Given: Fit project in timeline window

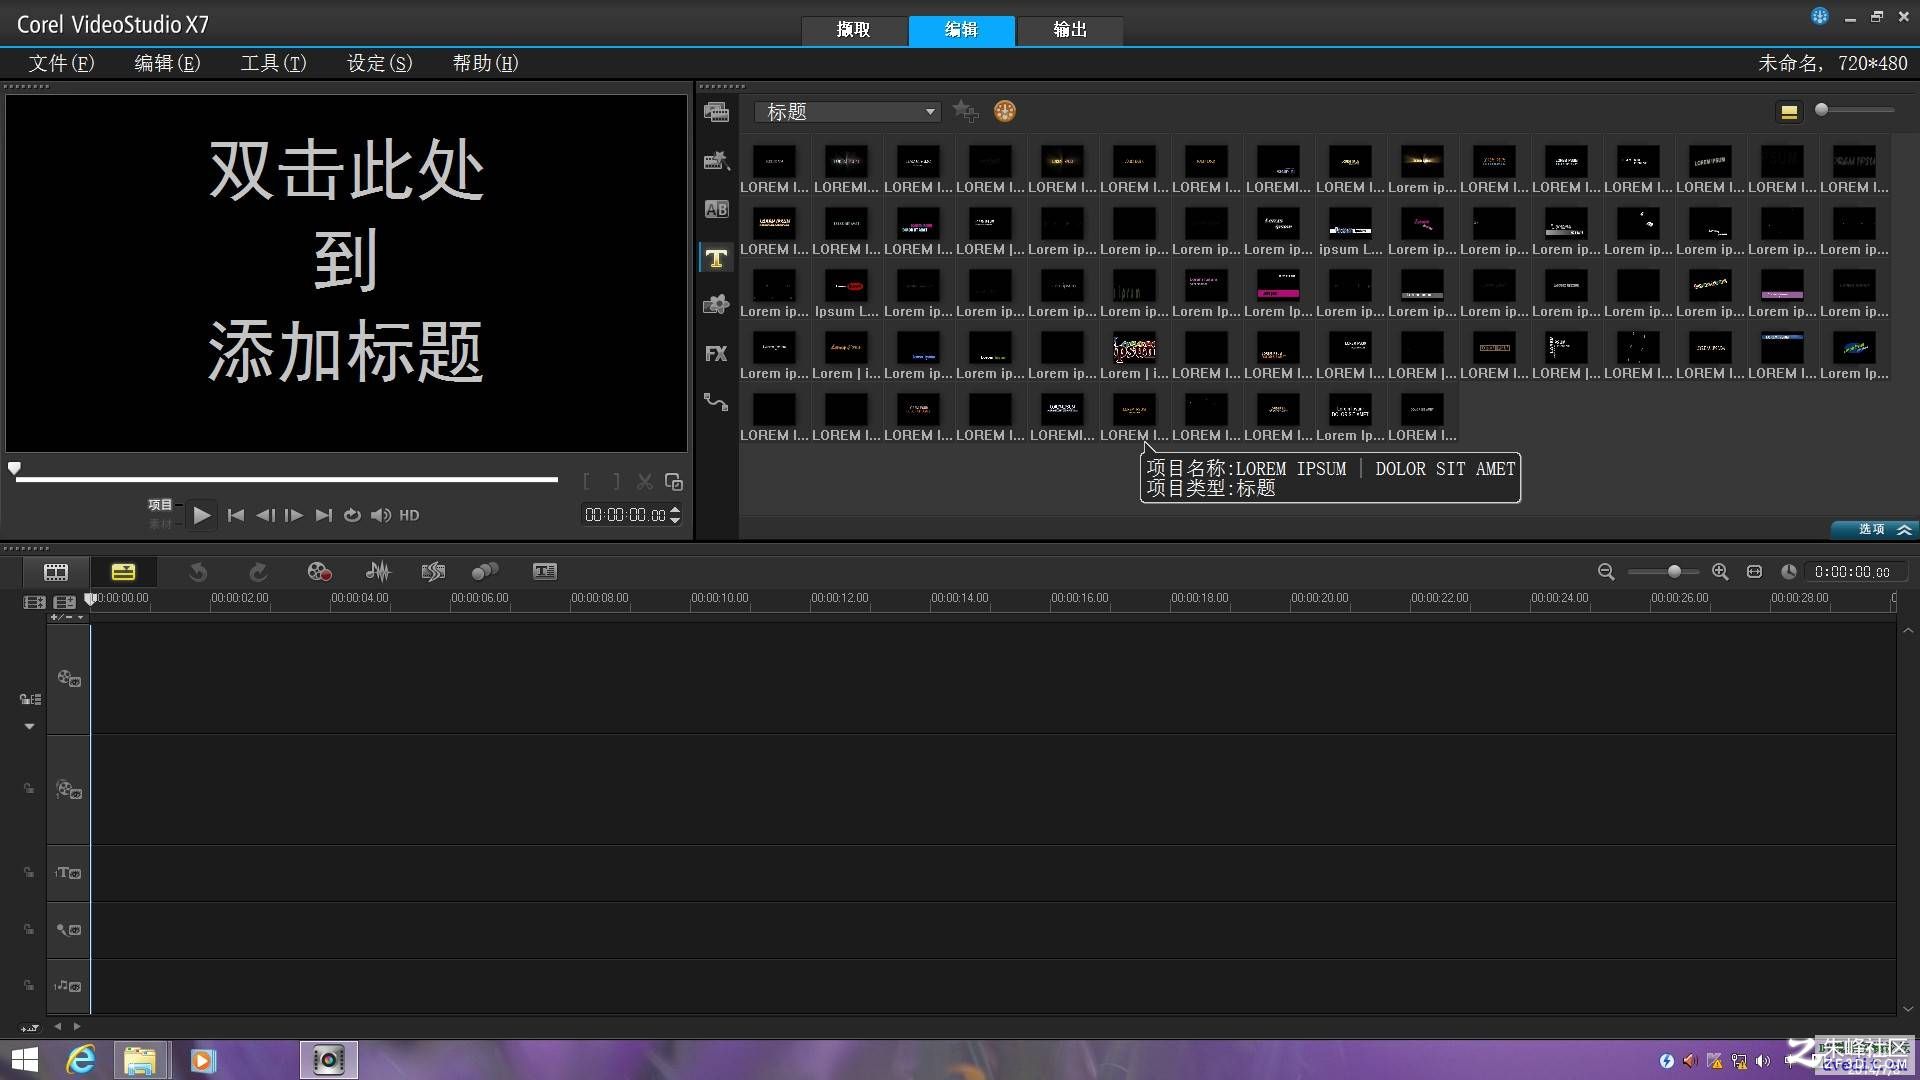Looking at the screenshot, I should tap(1754, 571).
